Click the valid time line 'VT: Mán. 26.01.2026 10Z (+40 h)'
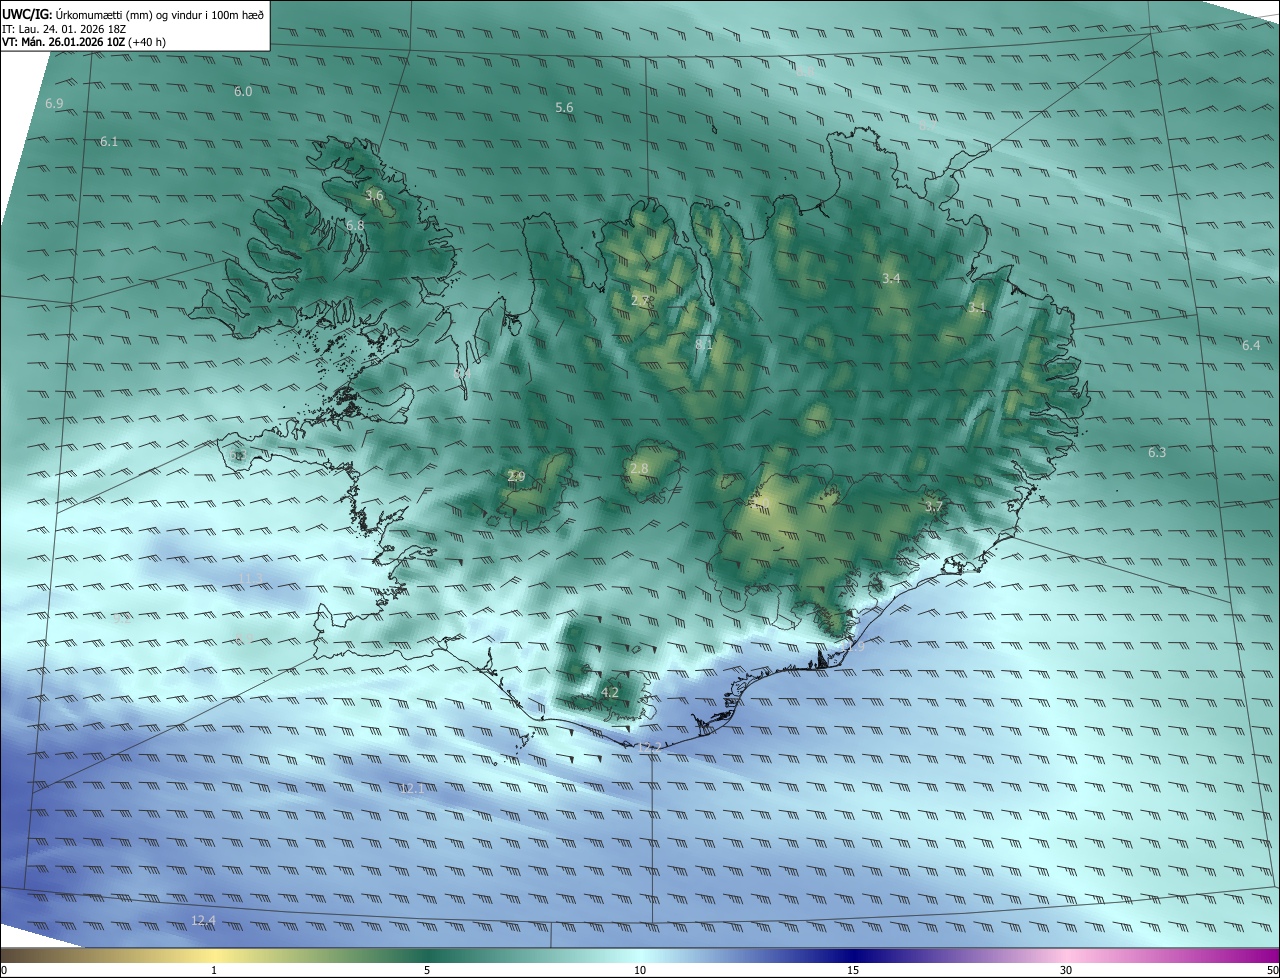Screen dimensions: 1280x978 click(x=84, y=42)
